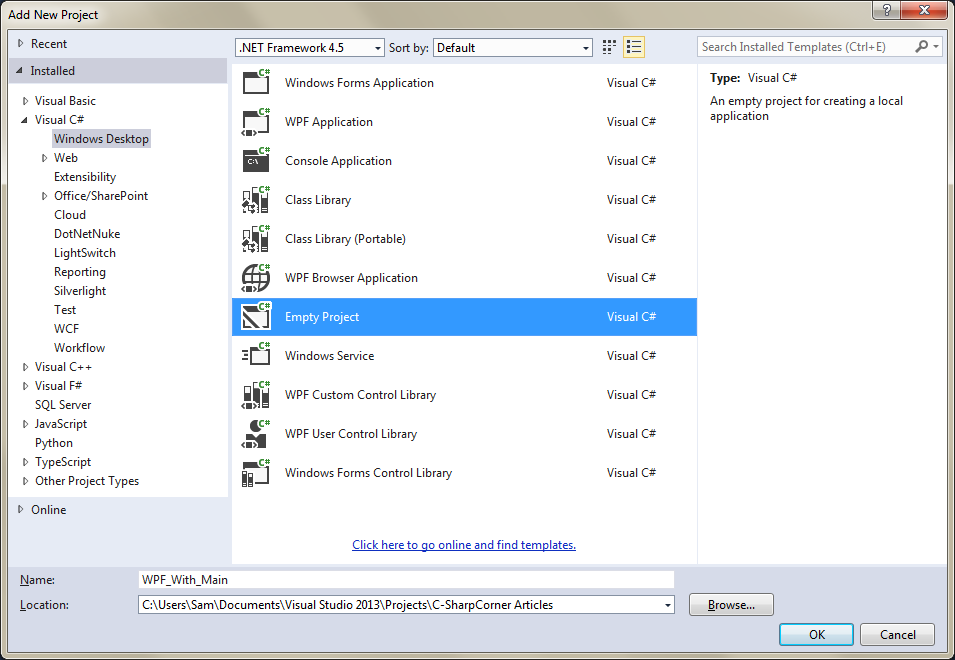955x660 pixels.
Task: Close the Add New Project dialog
Action: pyautogui.click(x=924, y=10)
